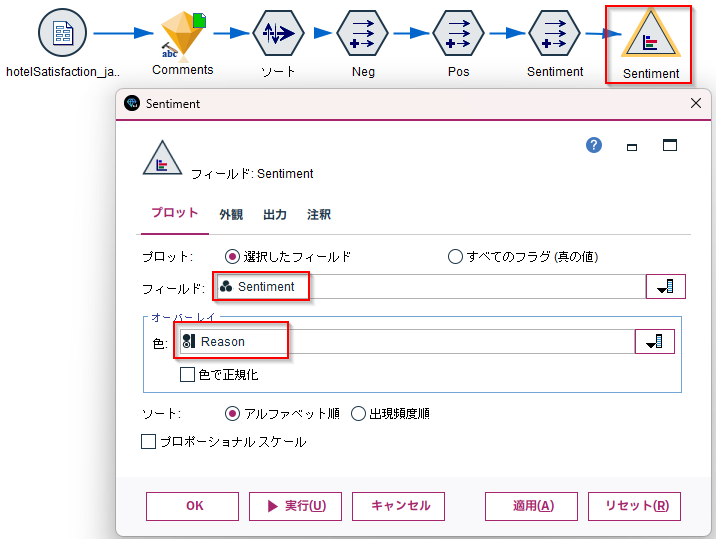Select the Pos derive node

pyautogui.click(x=458, y=33)
